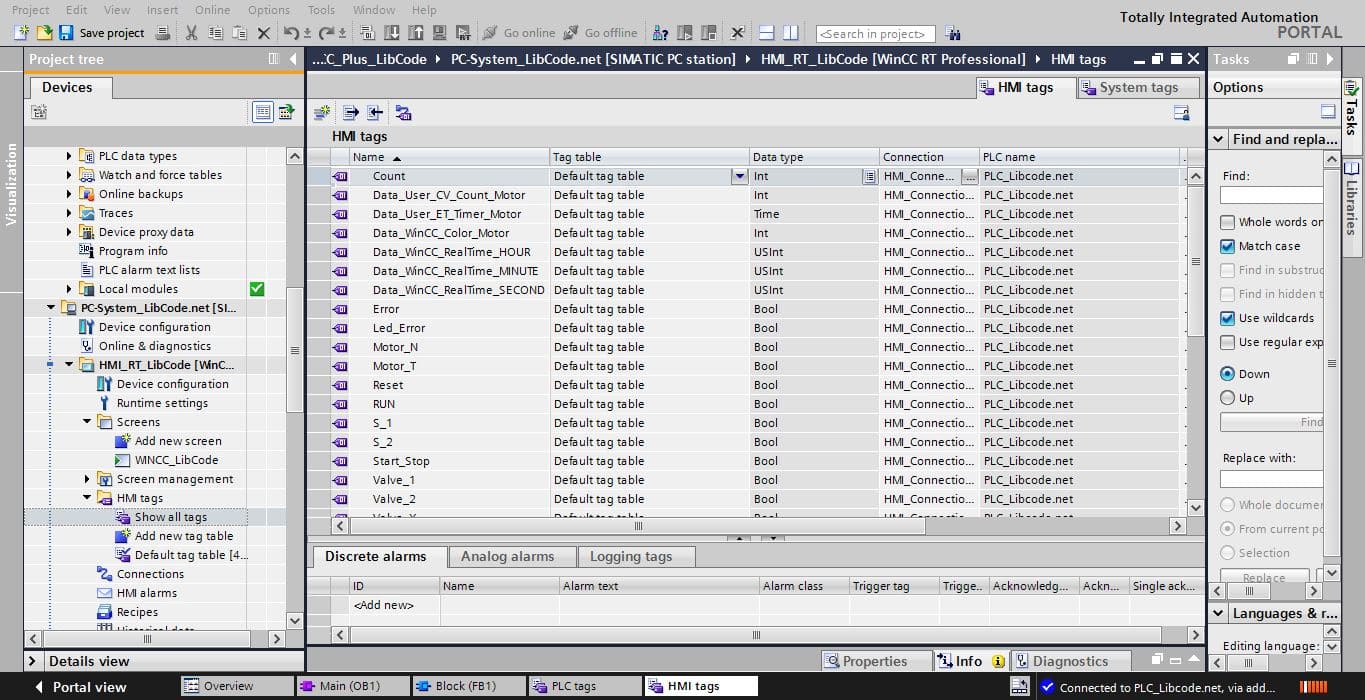1365x700 pixels.
Task: Switch to Portal view
Action: [x=80, y=687]
